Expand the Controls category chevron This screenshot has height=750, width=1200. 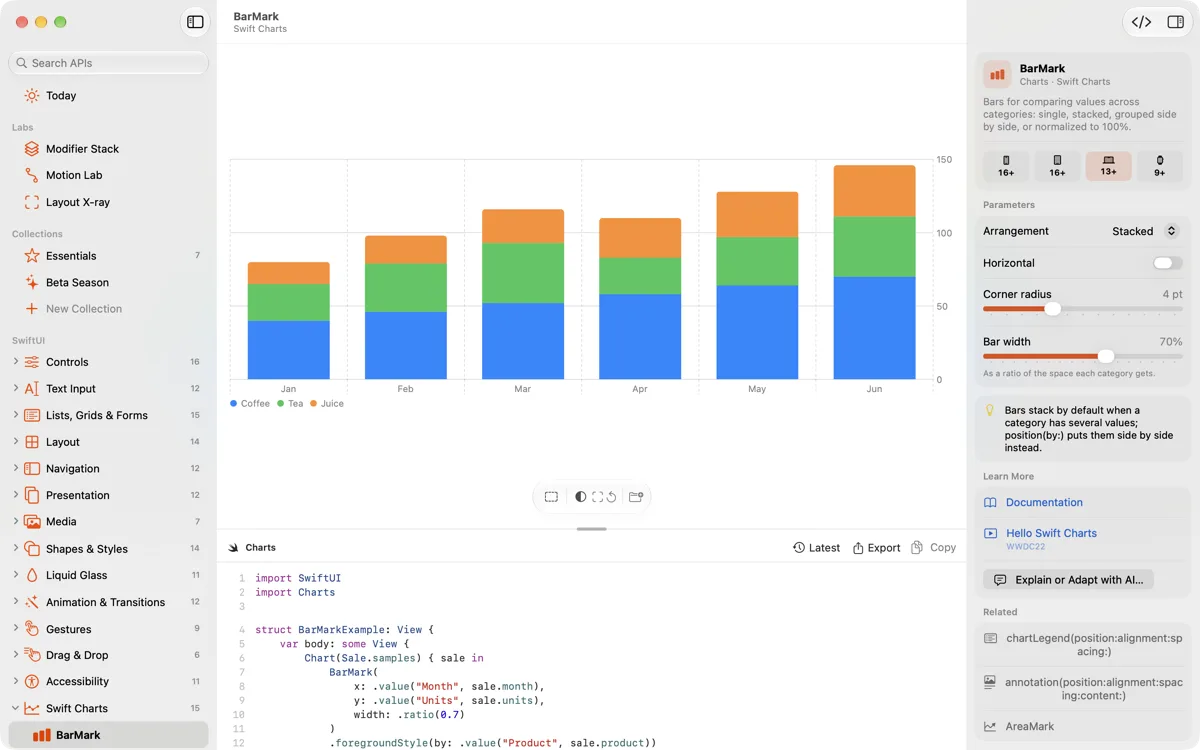coord(15,362)
